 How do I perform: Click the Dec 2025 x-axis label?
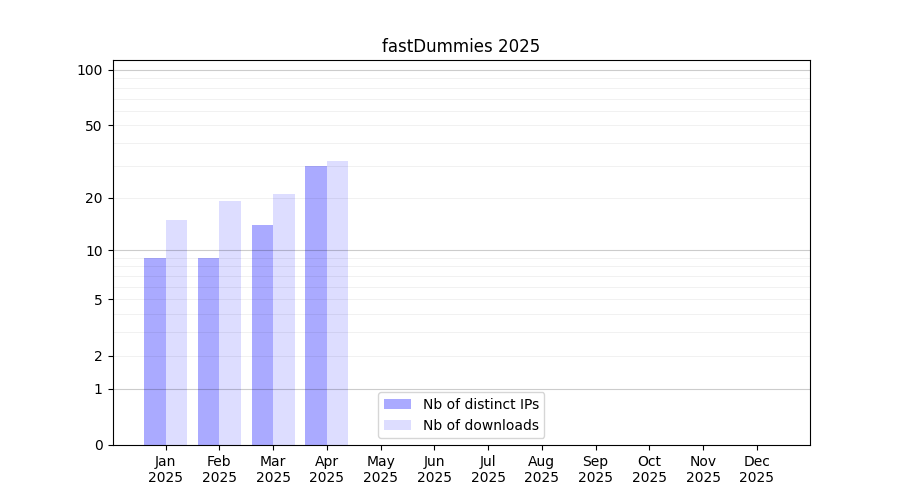[756, 469]
